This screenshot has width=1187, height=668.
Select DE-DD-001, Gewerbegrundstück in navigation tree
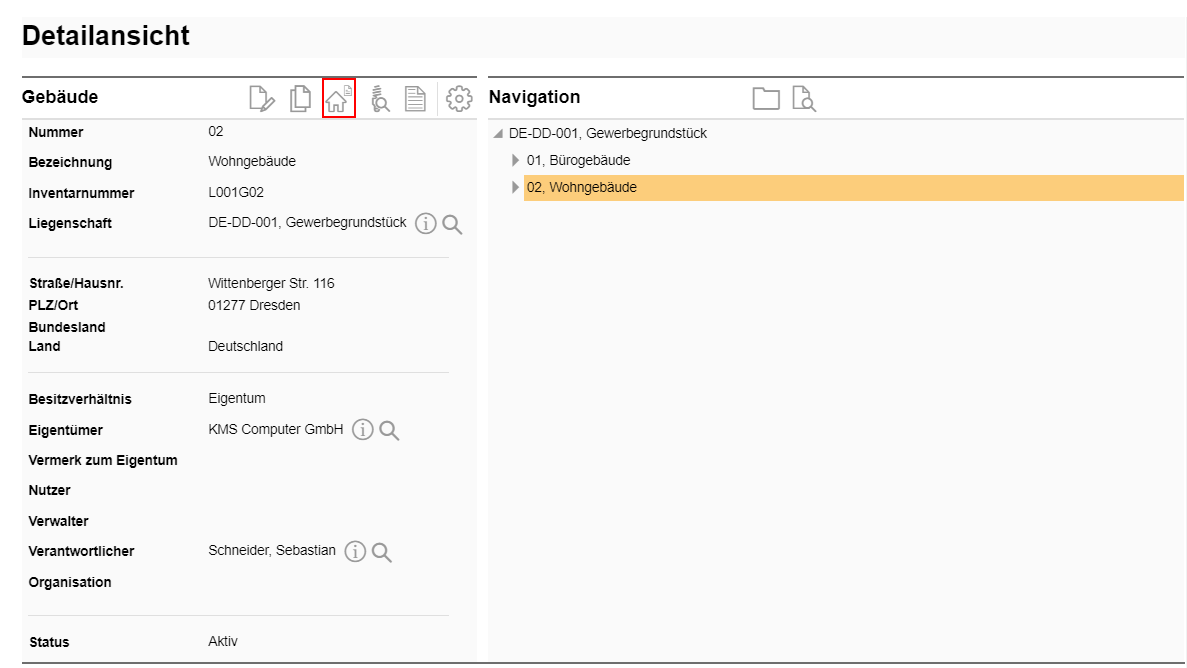(x=607, y=133)
